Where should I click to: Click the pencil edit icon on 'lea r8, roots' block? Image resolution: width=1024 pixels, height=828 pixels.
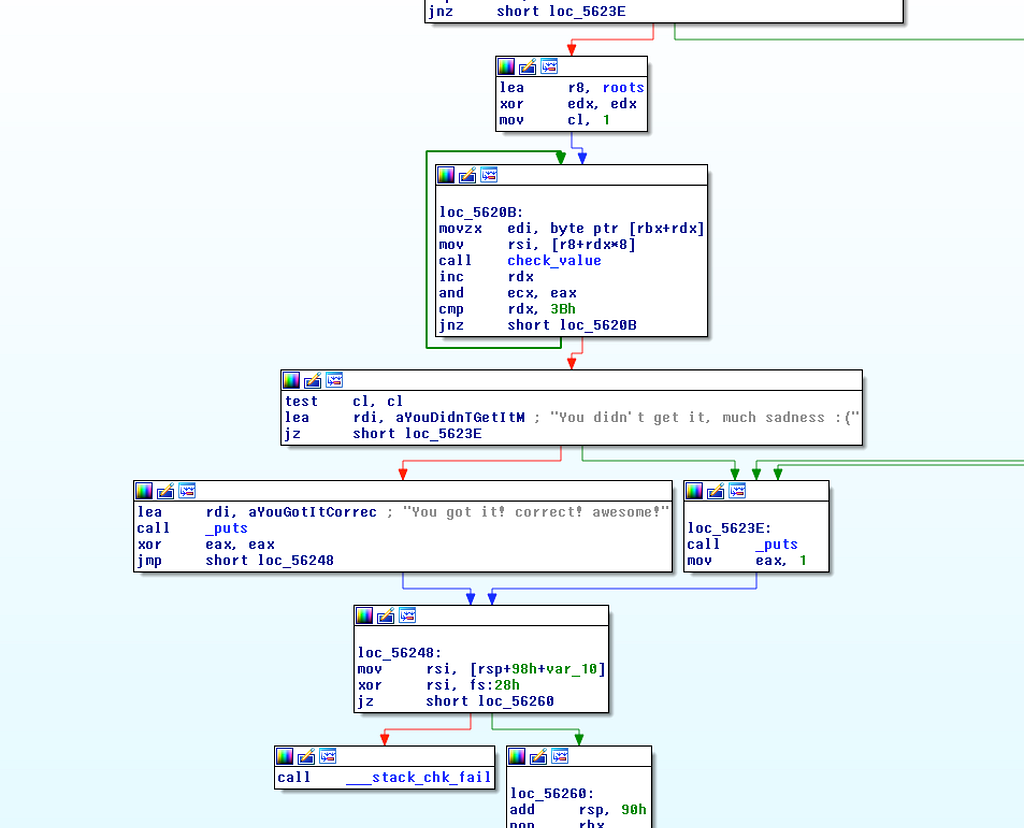coord(528,67)
